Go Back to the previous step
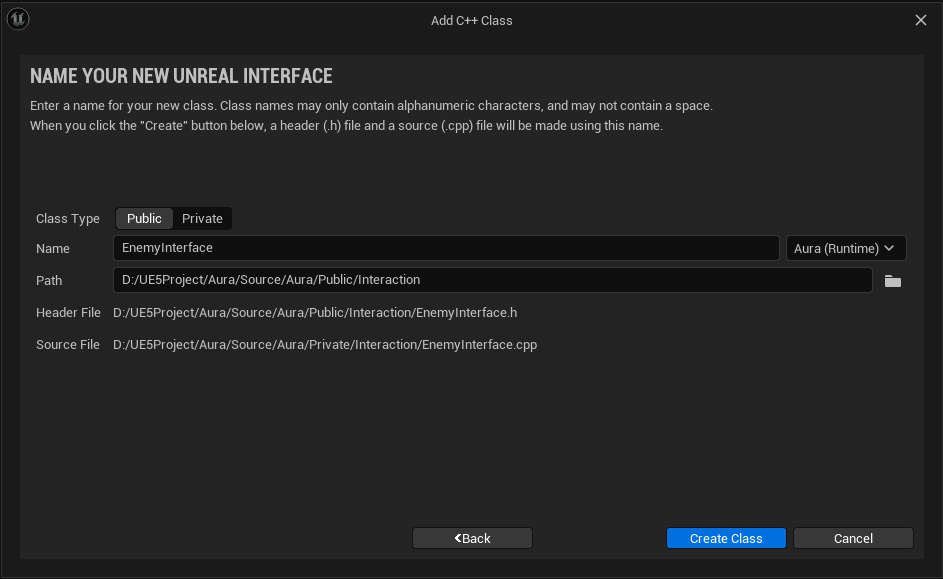This screenshot has height=579, width=943. coord(472,538)
